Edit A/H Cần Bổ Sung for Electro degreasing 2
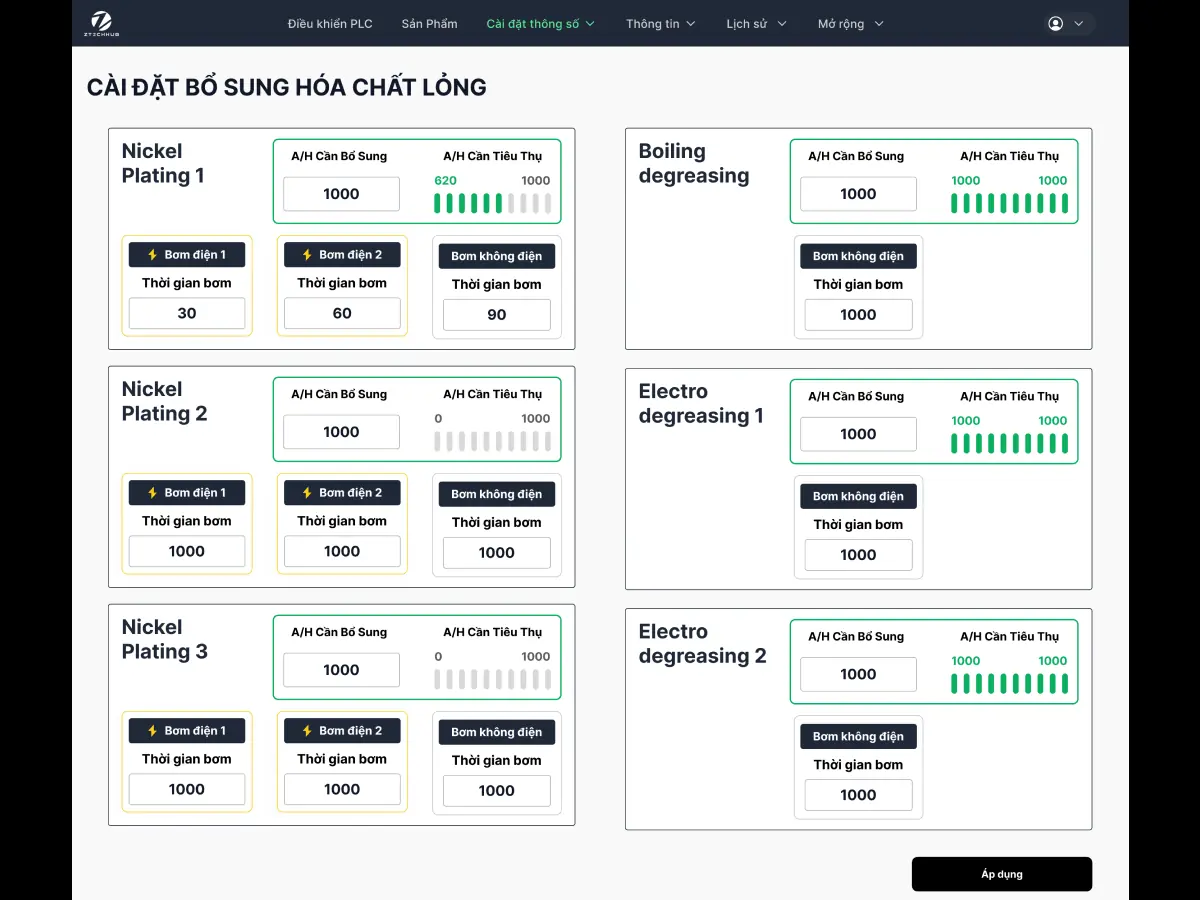The width and height of the screenshot is (1200, 900). (x=858, y=674)
